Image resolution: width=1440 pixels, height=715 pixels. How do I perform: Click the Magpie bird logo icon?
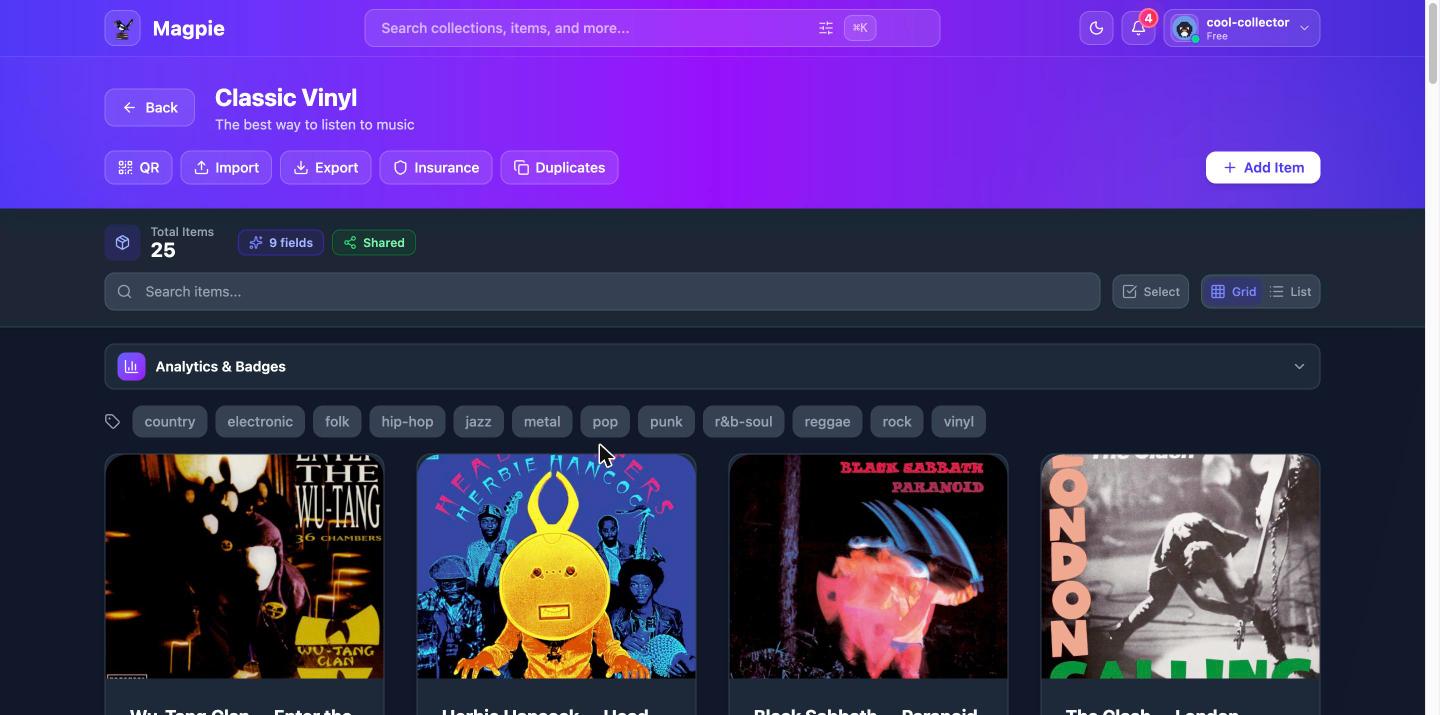click(x=123, y=28)
